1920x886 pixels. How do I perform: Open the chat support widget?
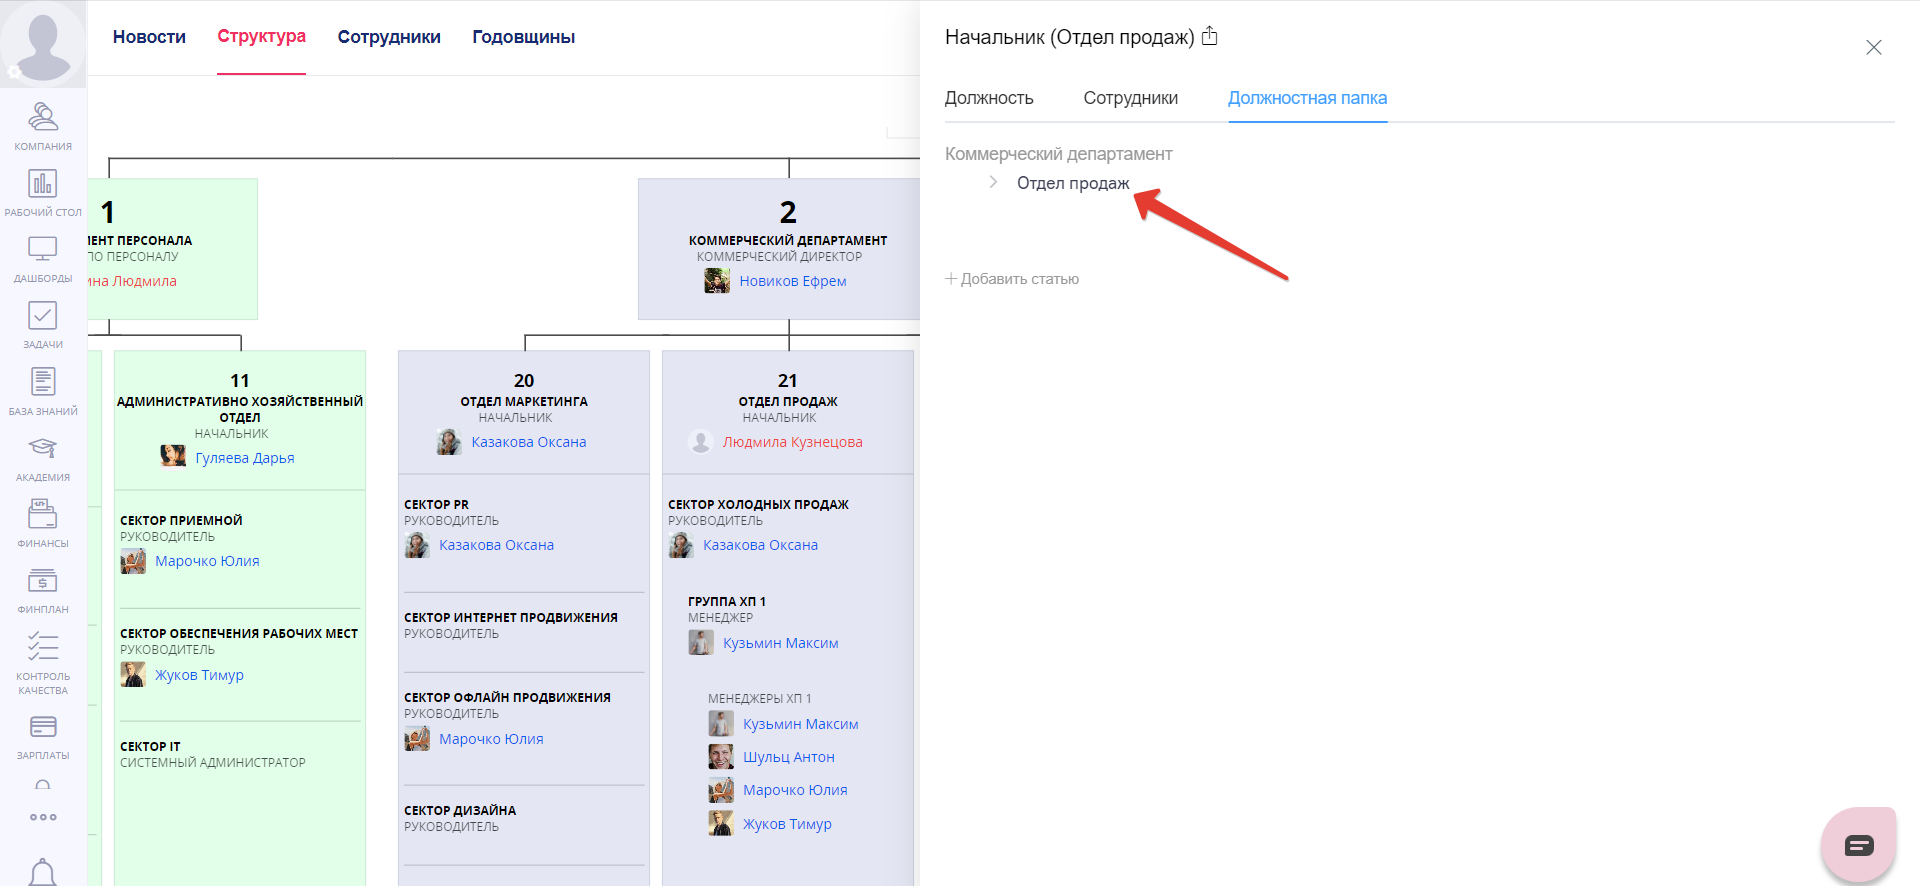point(1858,846)
